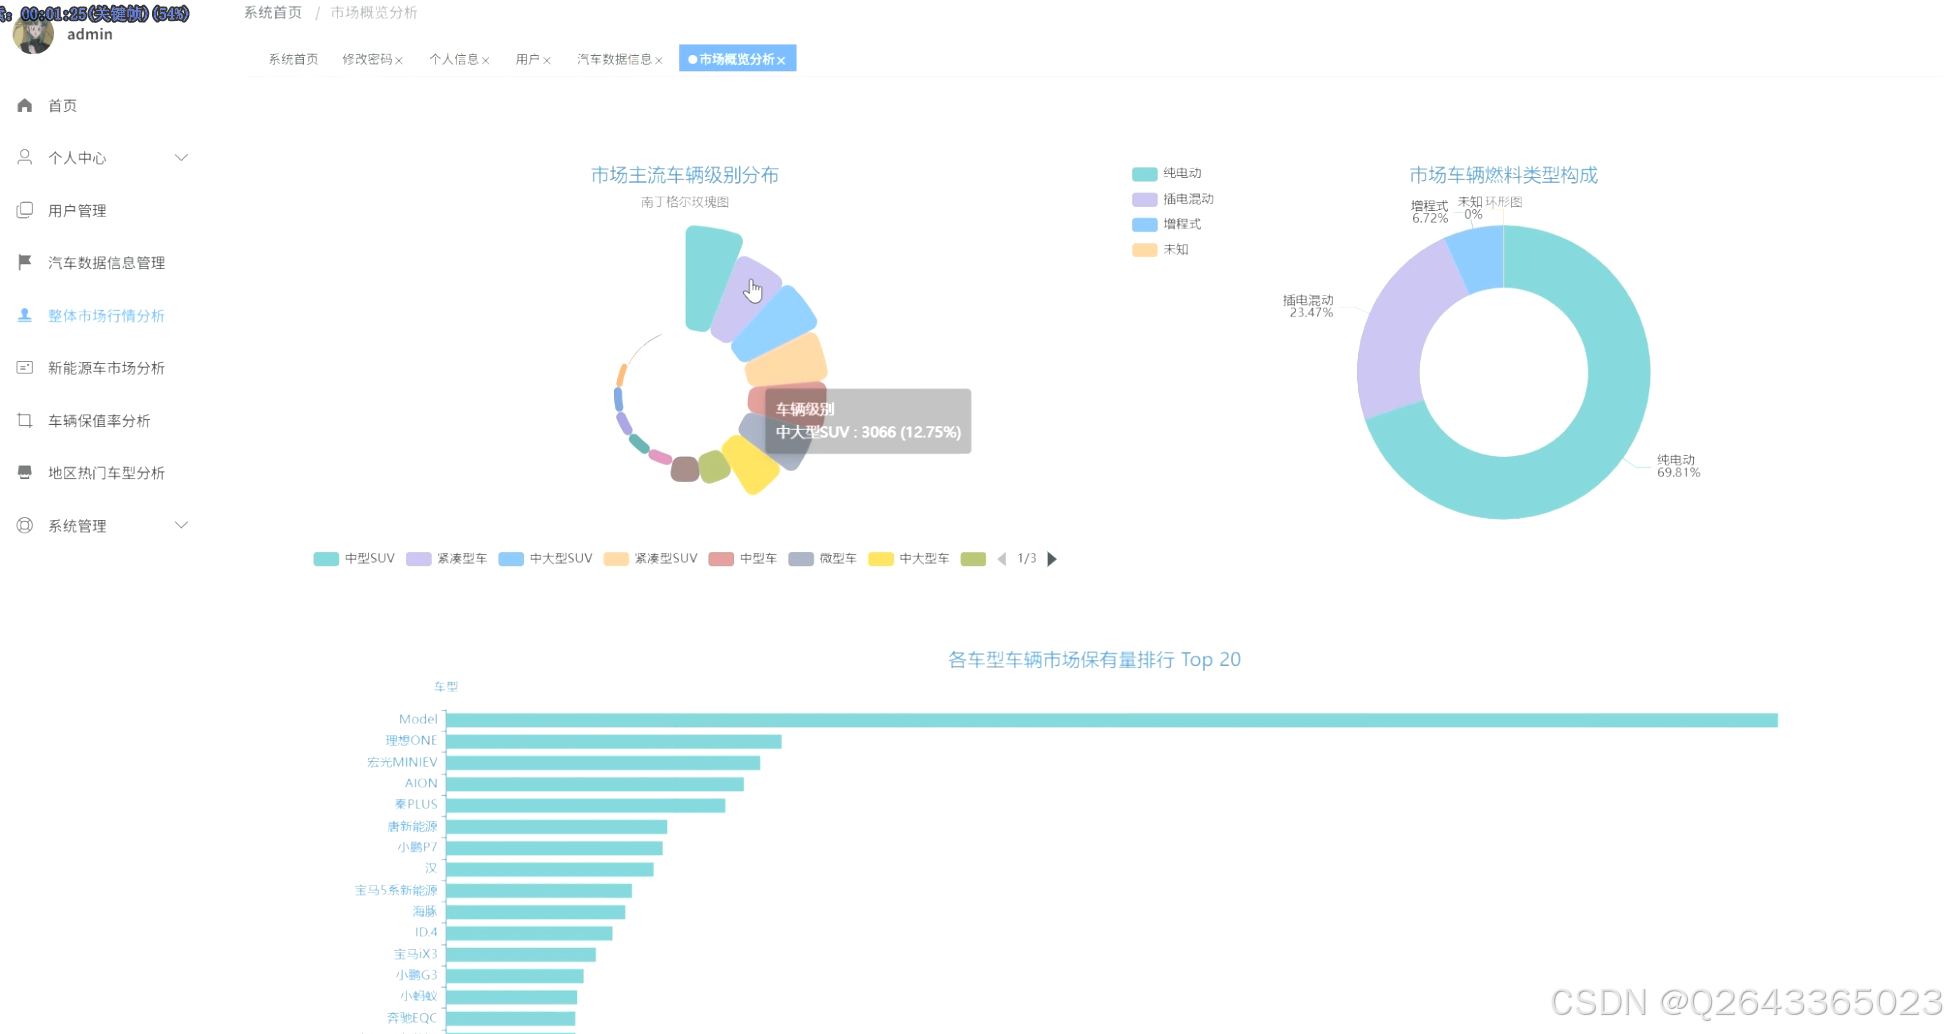Toggle 紧凑型车 legend entry
The image size is (1947, 1034).
pos(447,559)
